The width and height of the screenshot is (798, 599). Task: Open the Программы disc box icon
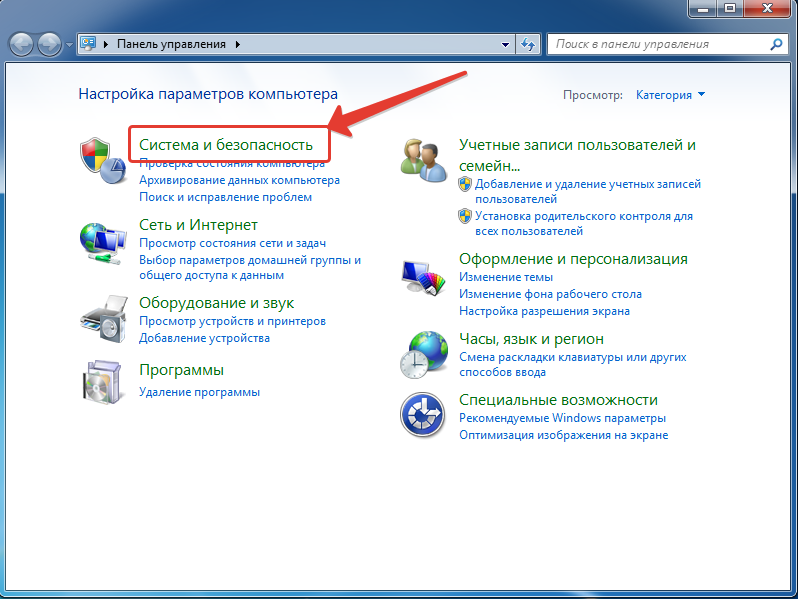click(x=102, y=382)
